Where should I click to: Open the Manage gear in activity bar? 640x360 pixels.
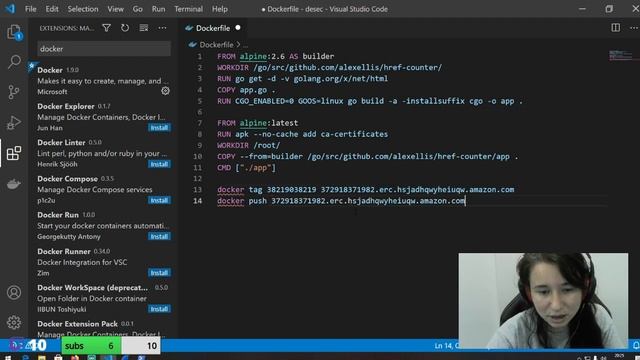click(x=14, y=322)
